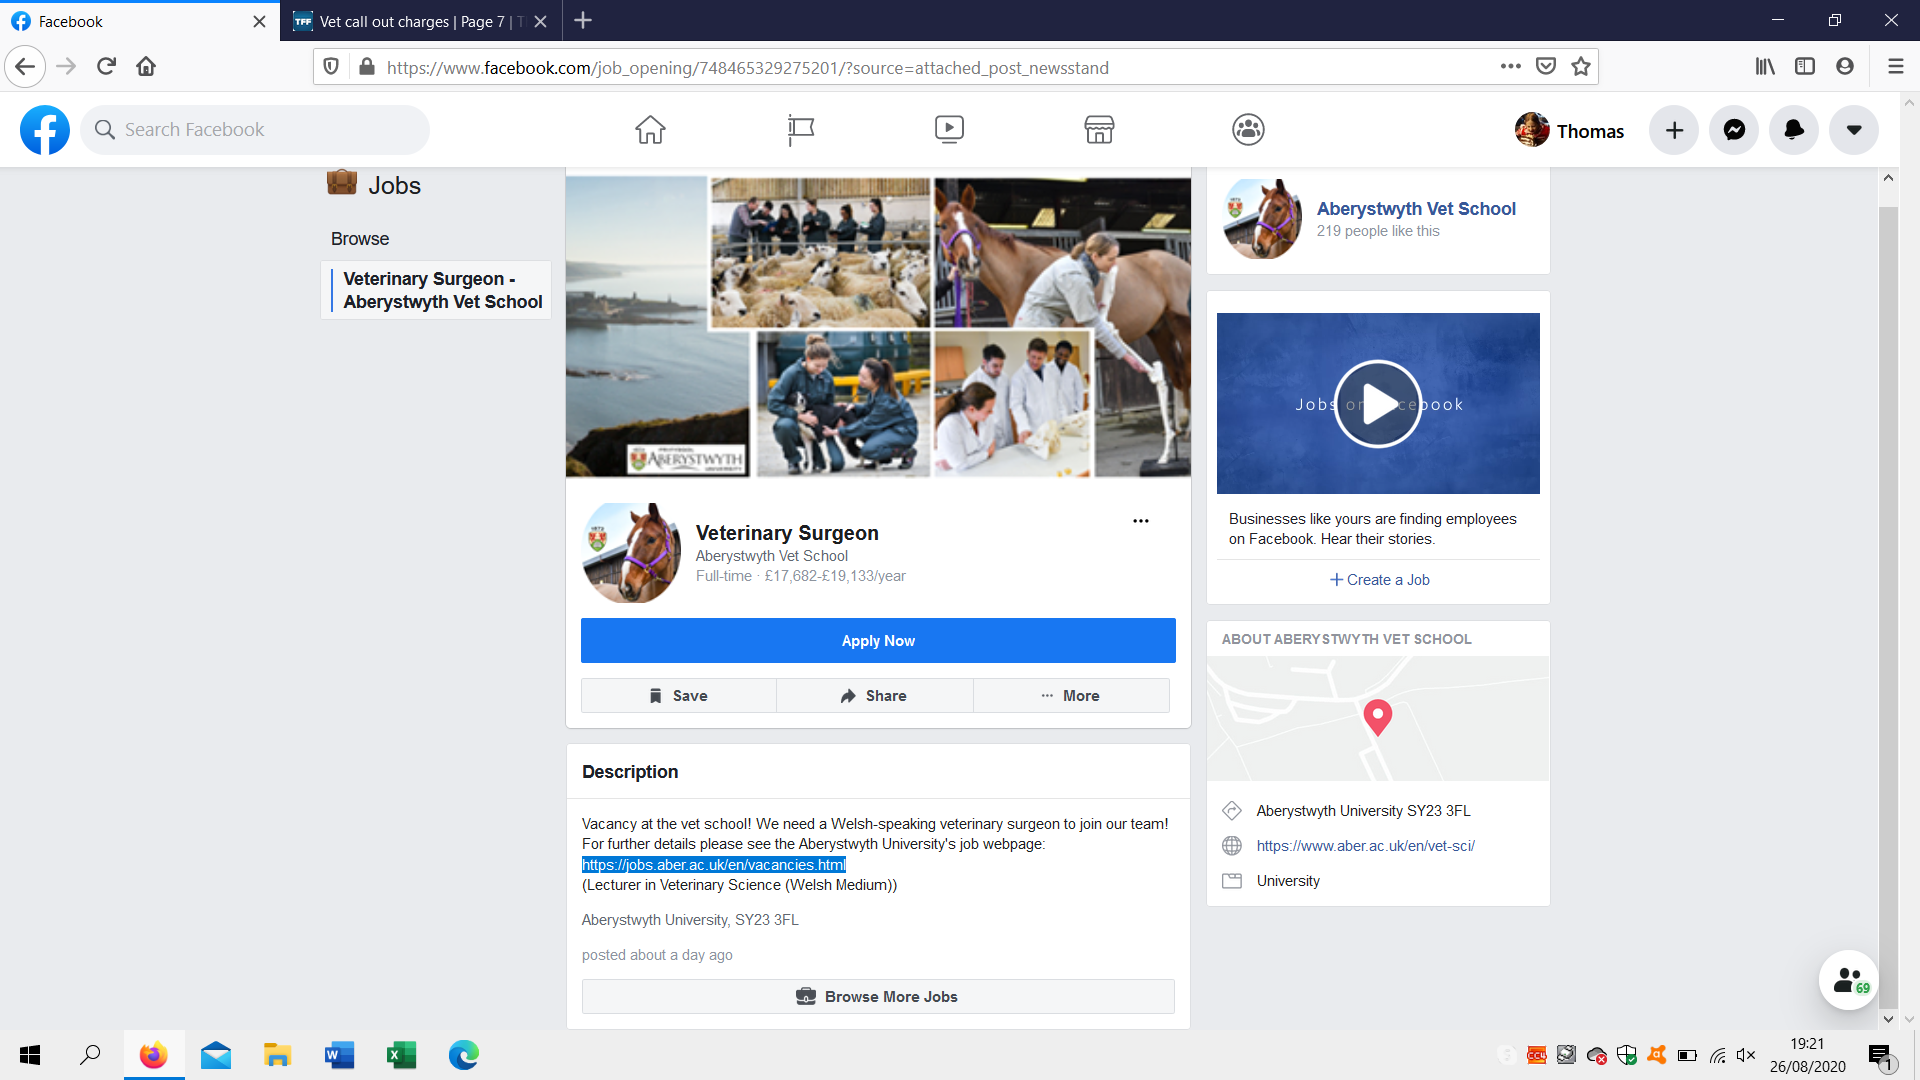This screenshot has width=1920, height=1080.
Task: Open Aberystwyth vet-sci website link
Action: pos(1365,846)
